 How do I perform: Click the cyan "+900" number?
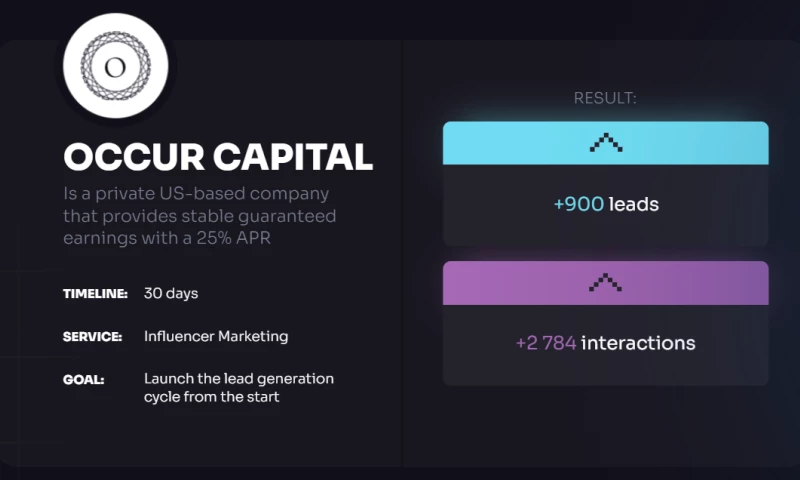coord(579,204)
